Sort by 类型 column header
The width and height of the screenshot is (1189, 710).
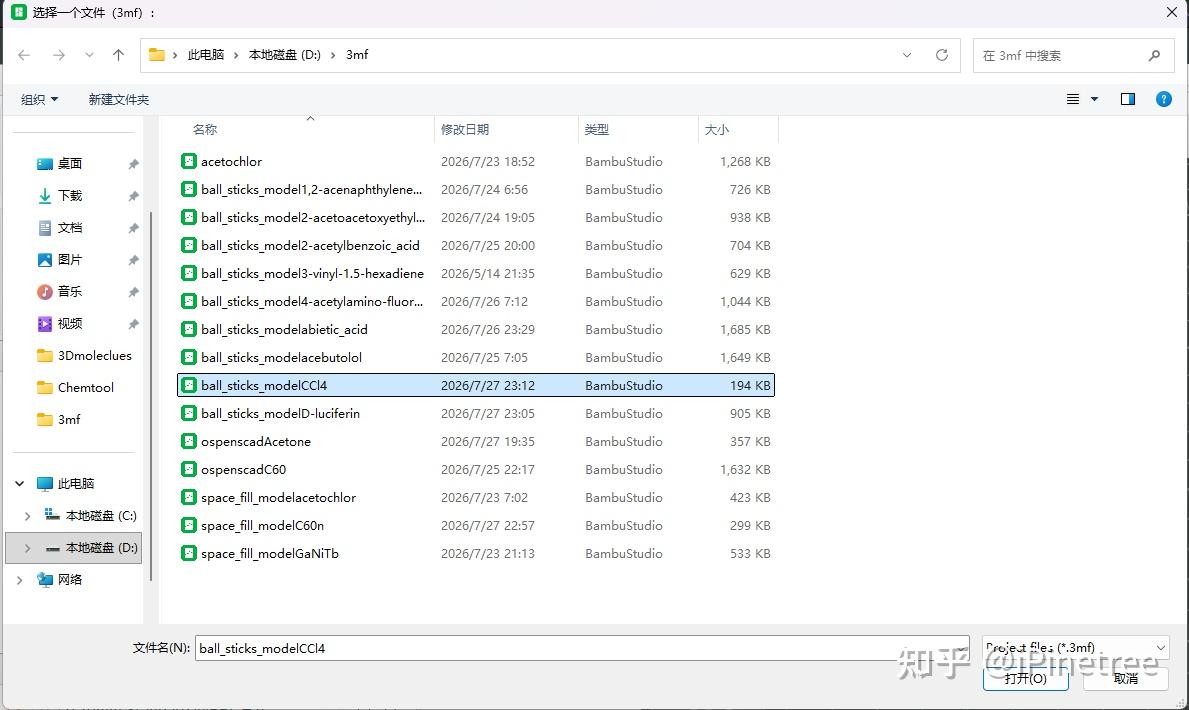pyautogui.click(x=597, y=130)
